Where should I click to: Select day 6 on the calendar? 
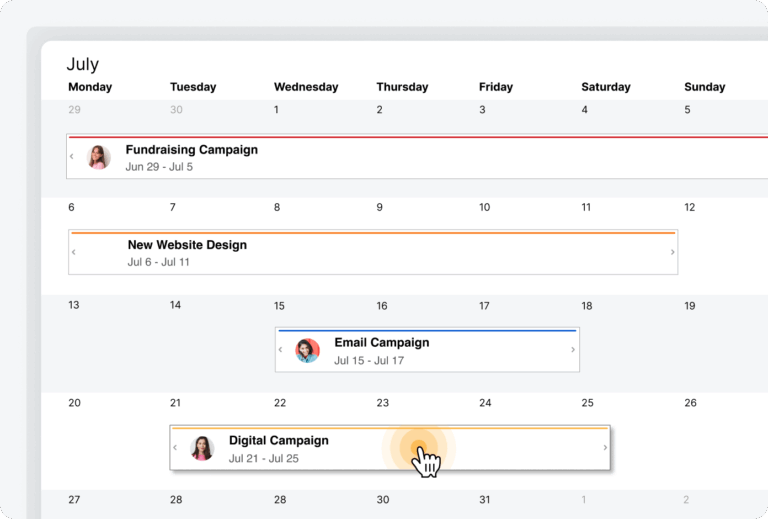pos(72,207)
